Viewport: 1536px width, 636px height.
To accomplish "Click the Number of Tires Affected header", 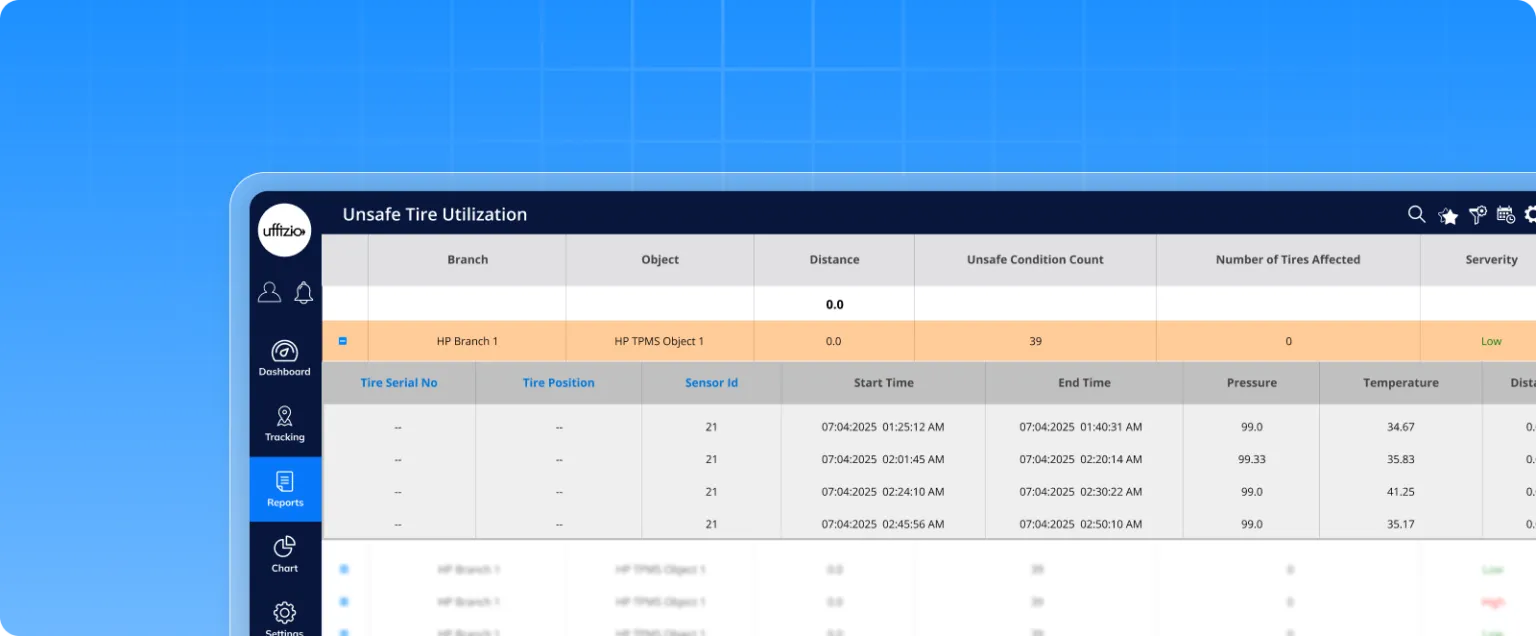I will tap(1287, 259).
